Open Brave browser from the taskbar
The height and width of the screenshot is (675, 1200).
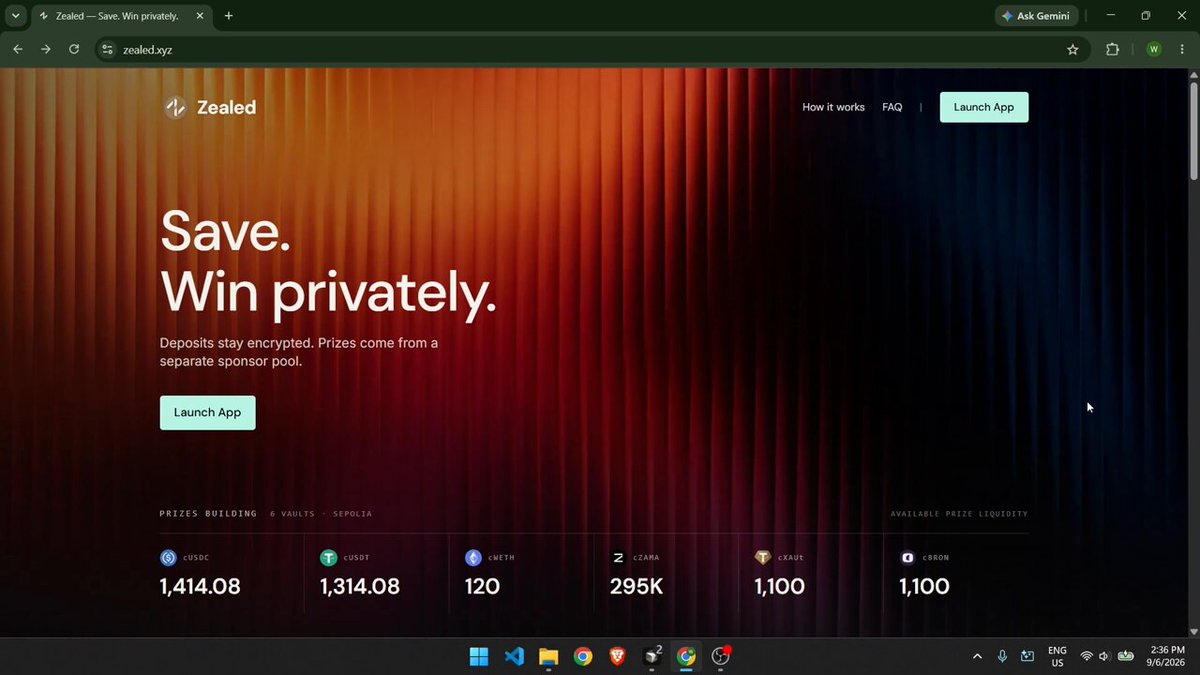tap(618, 656)
